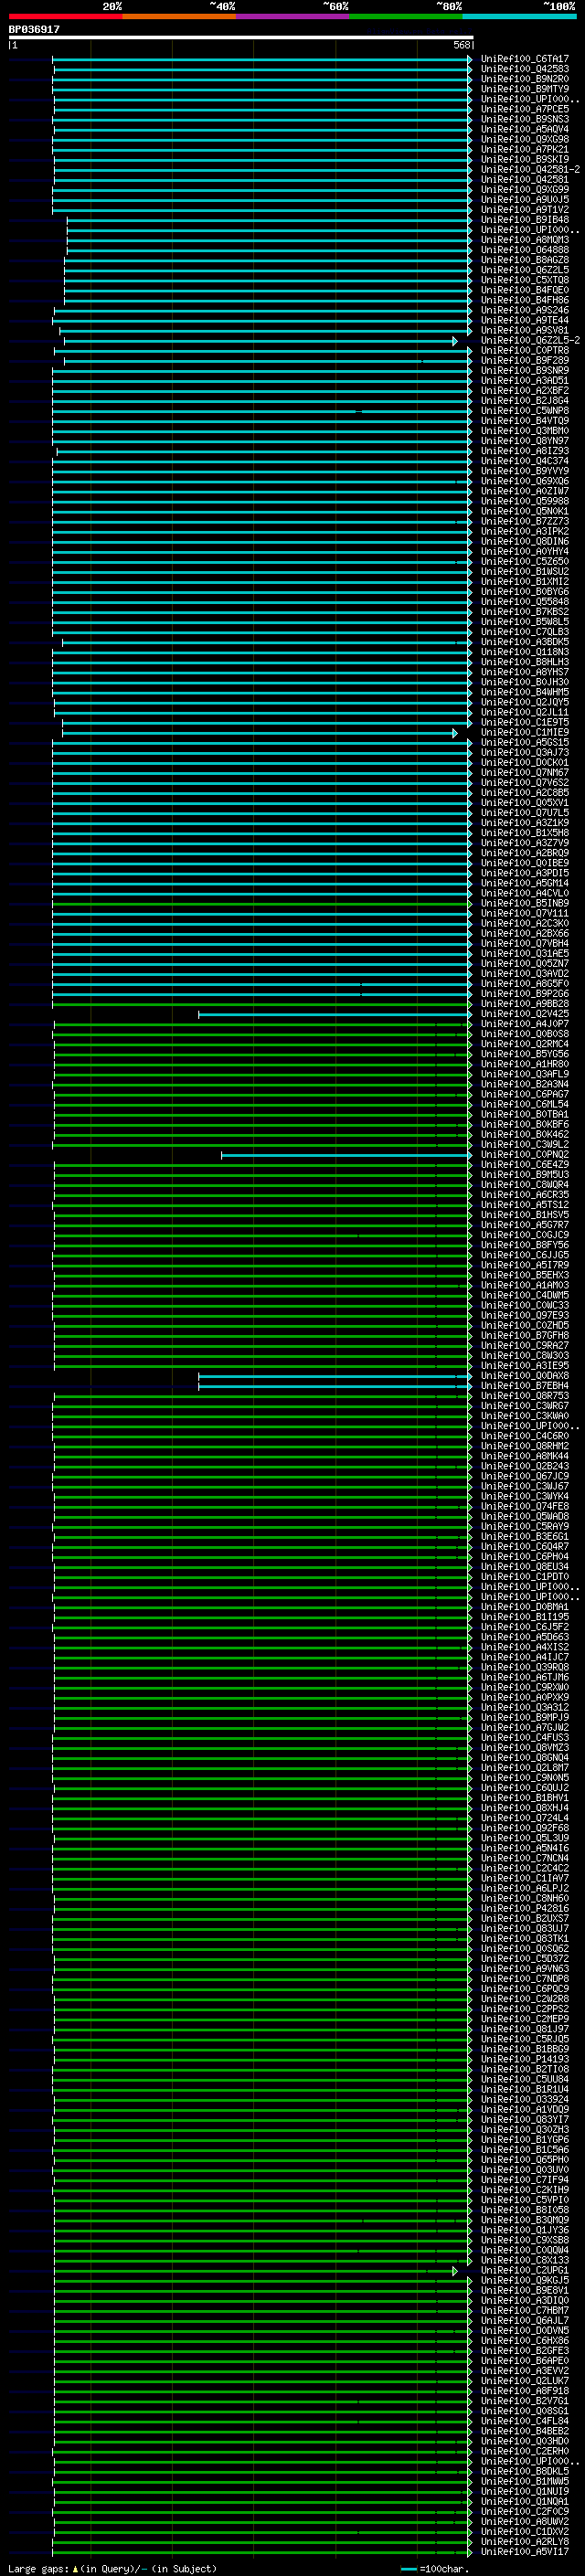Click the red 20% identity legend segment

(65, 16)
